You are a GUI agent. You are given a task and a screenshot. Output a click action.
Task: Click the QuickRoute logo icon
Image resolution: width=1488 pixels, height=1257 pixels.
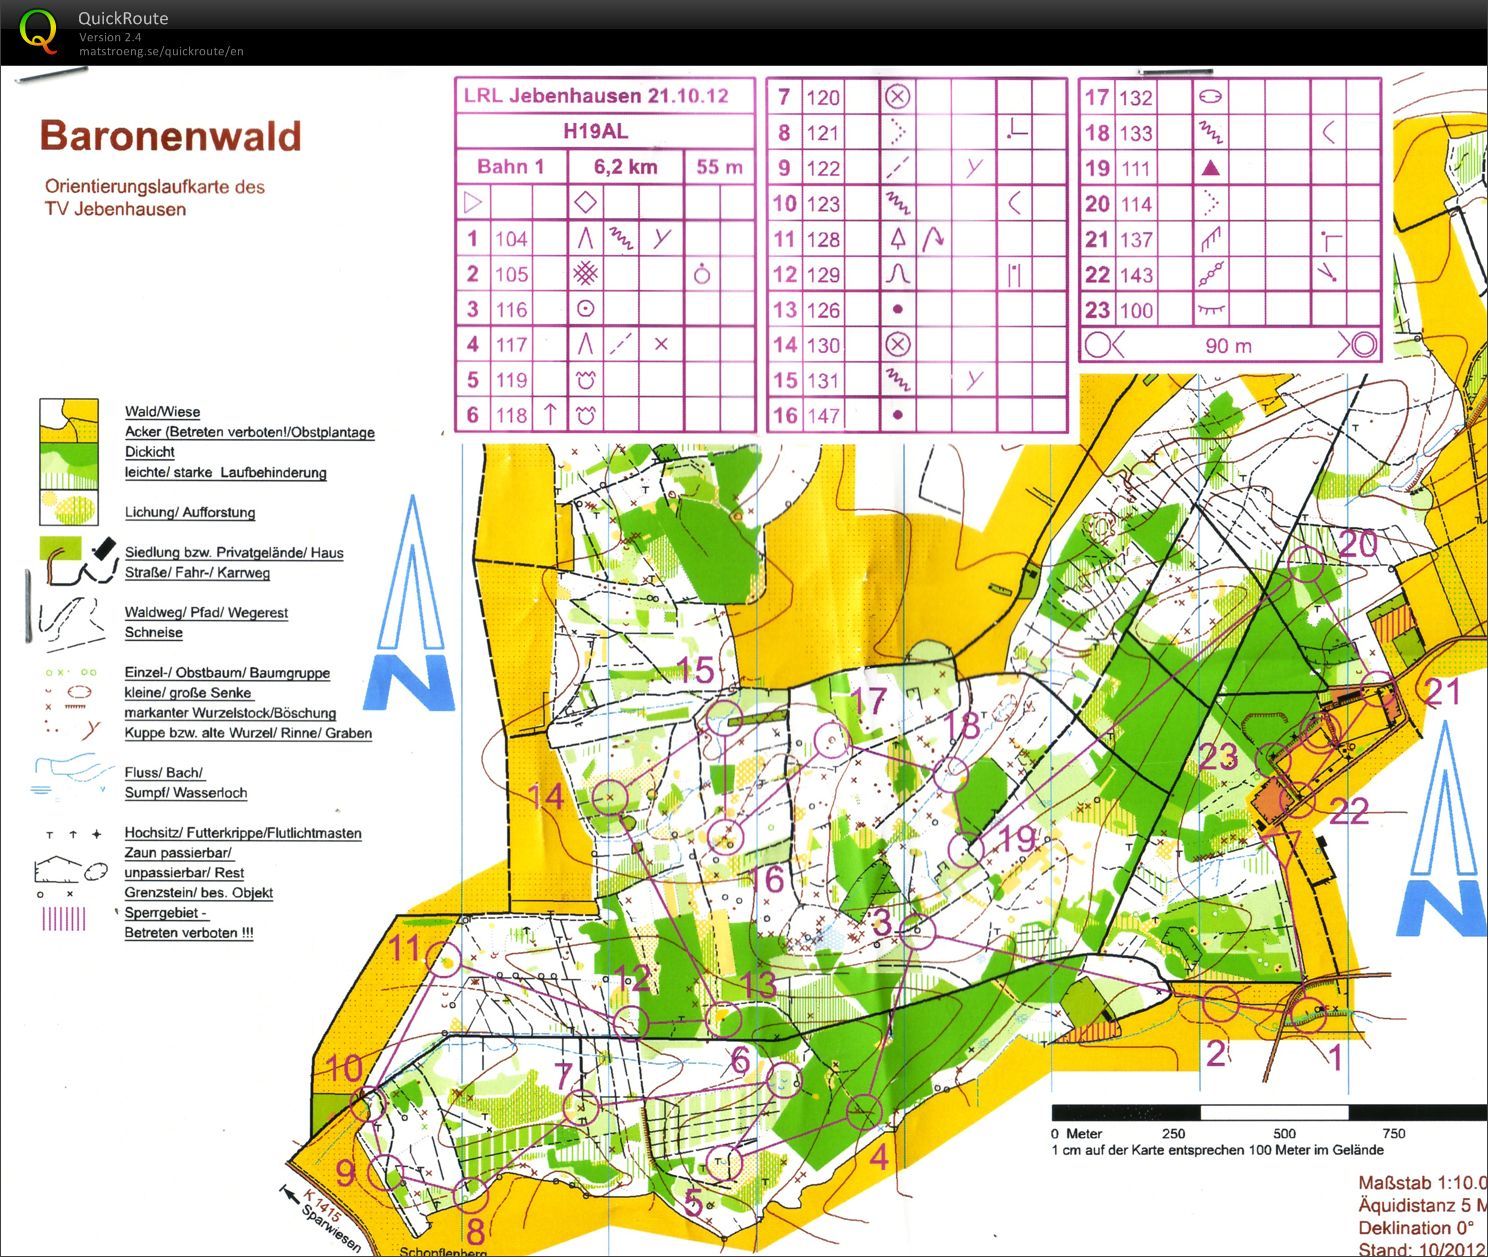click(38, 31)
